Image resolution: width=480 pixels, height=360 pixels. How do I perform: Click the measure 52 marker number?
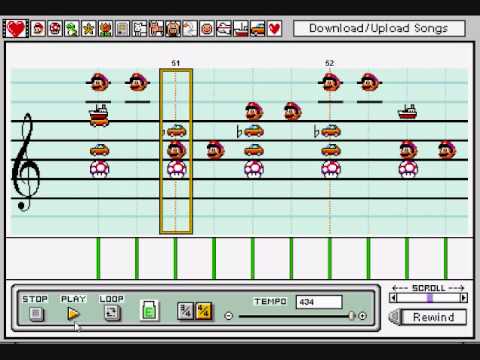[329, 63]
